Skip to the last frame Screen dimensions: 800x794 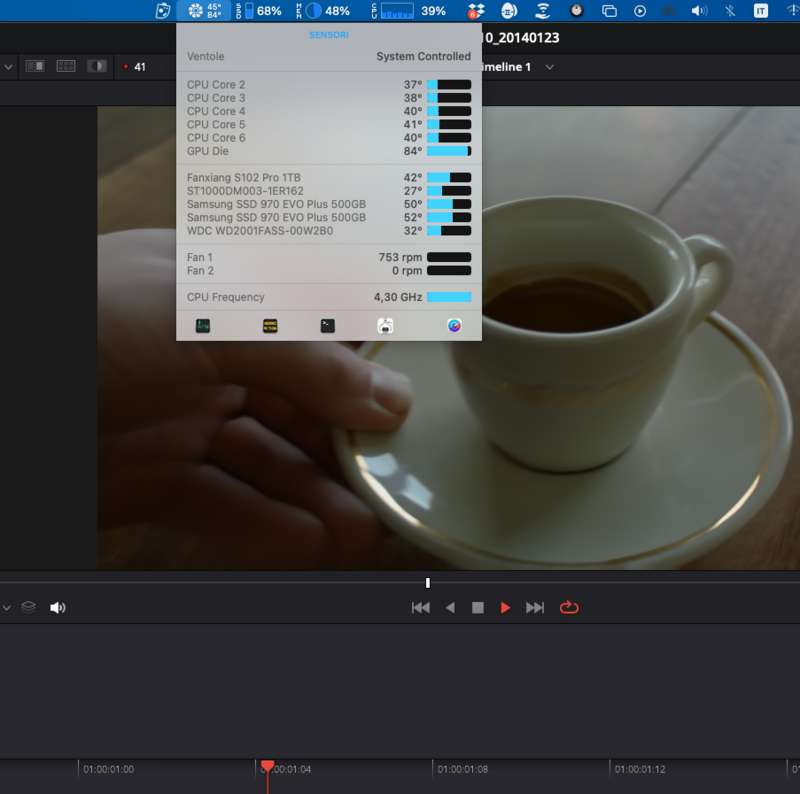tap(535, 607)
